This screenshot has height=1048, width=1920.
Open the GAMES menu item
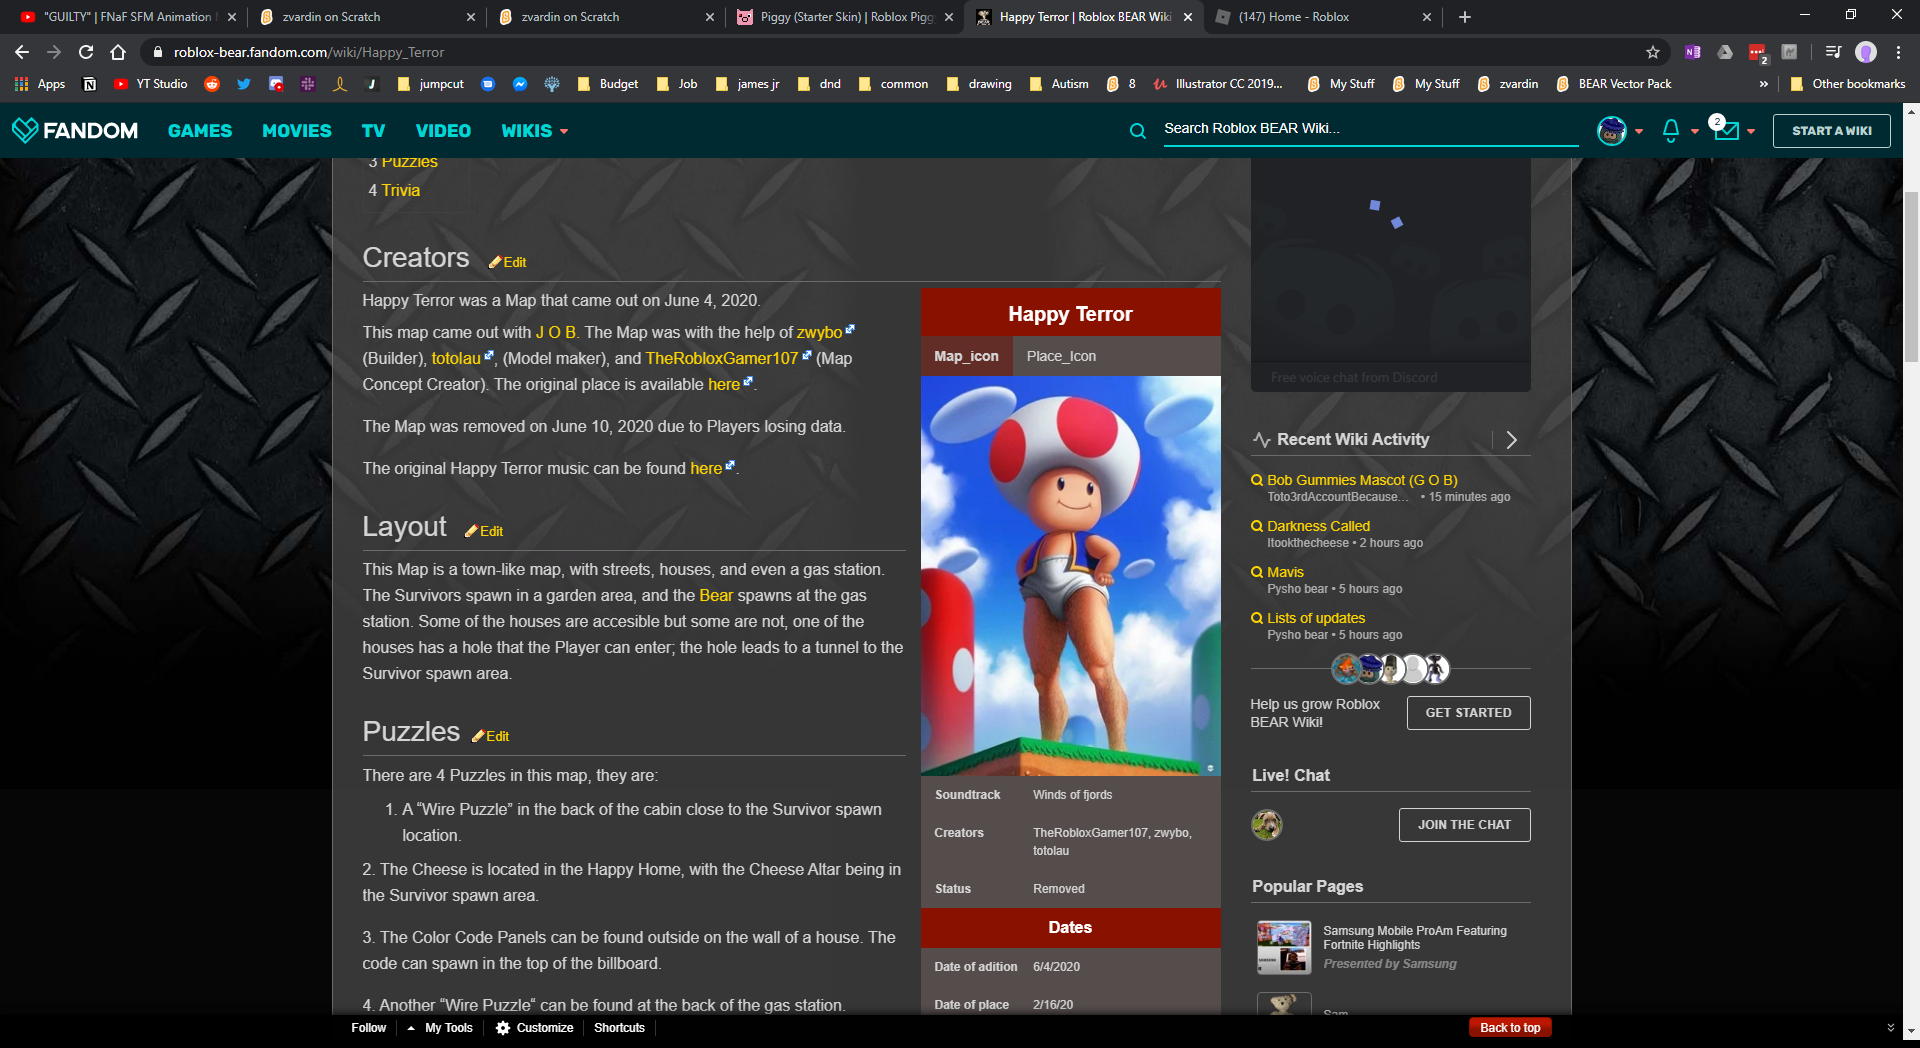pos(200,131)
